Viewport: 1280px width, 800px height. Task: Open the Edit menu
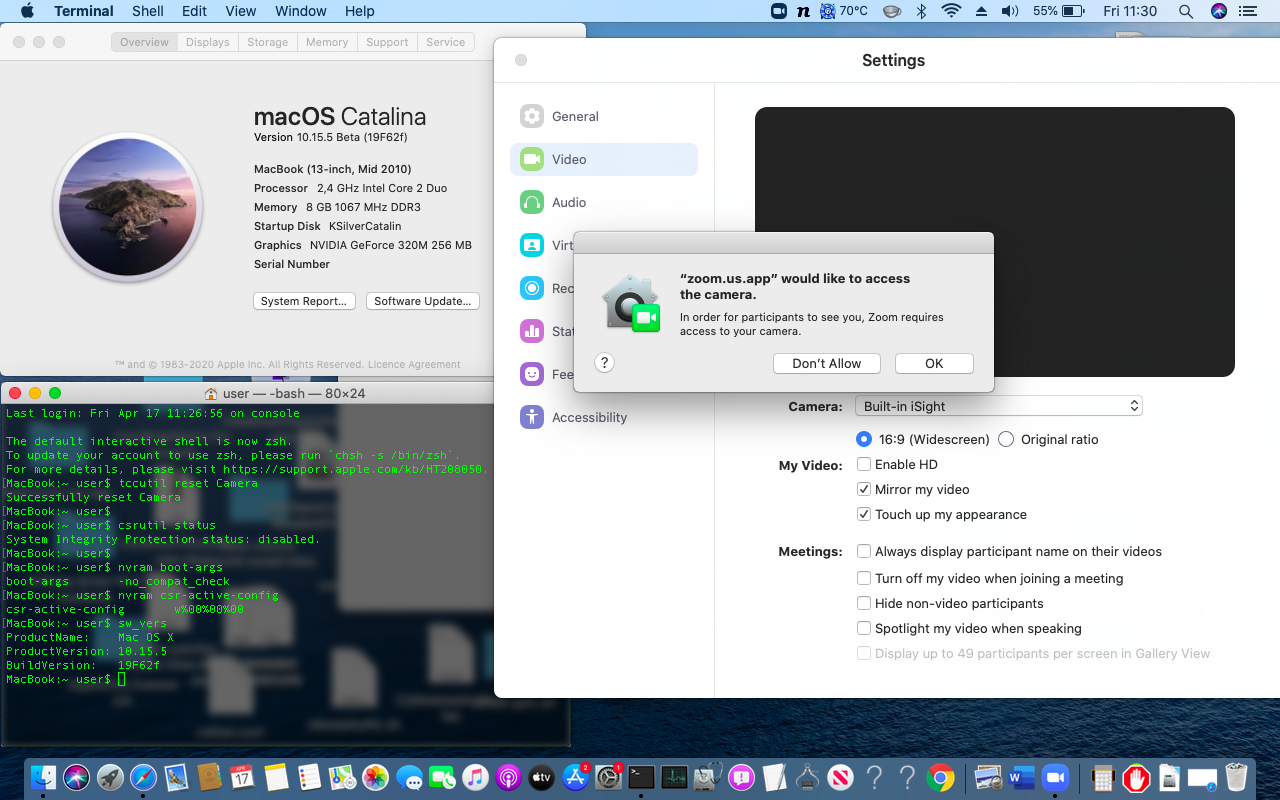point(194,11)
